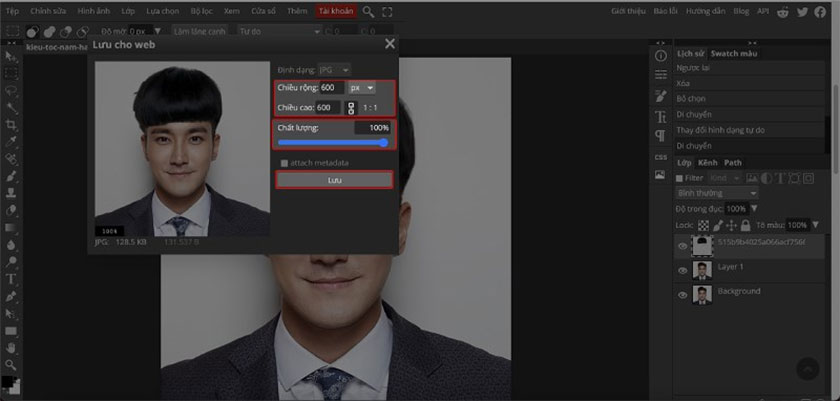Select the Rectangular Marquee tool
The width and height of the screenshot is (840, 401).
click(11, 73)
